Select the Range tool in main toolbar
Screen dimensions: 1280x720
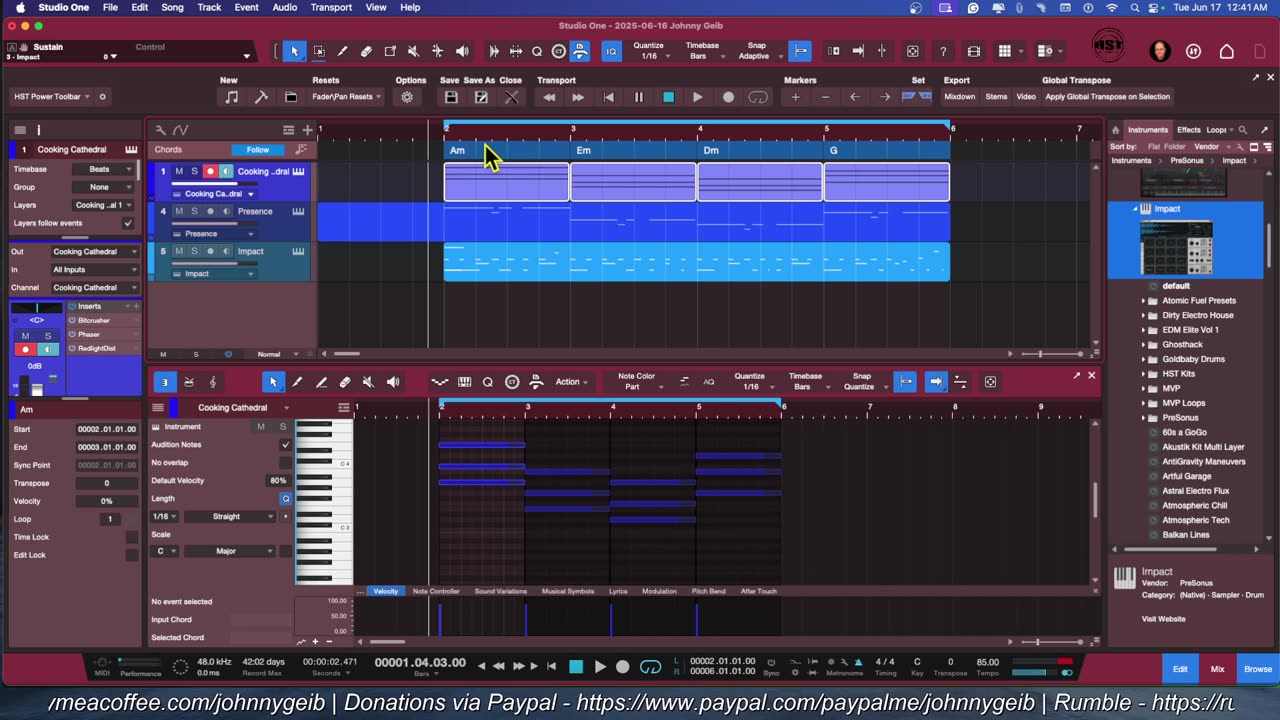coord(319,51)
